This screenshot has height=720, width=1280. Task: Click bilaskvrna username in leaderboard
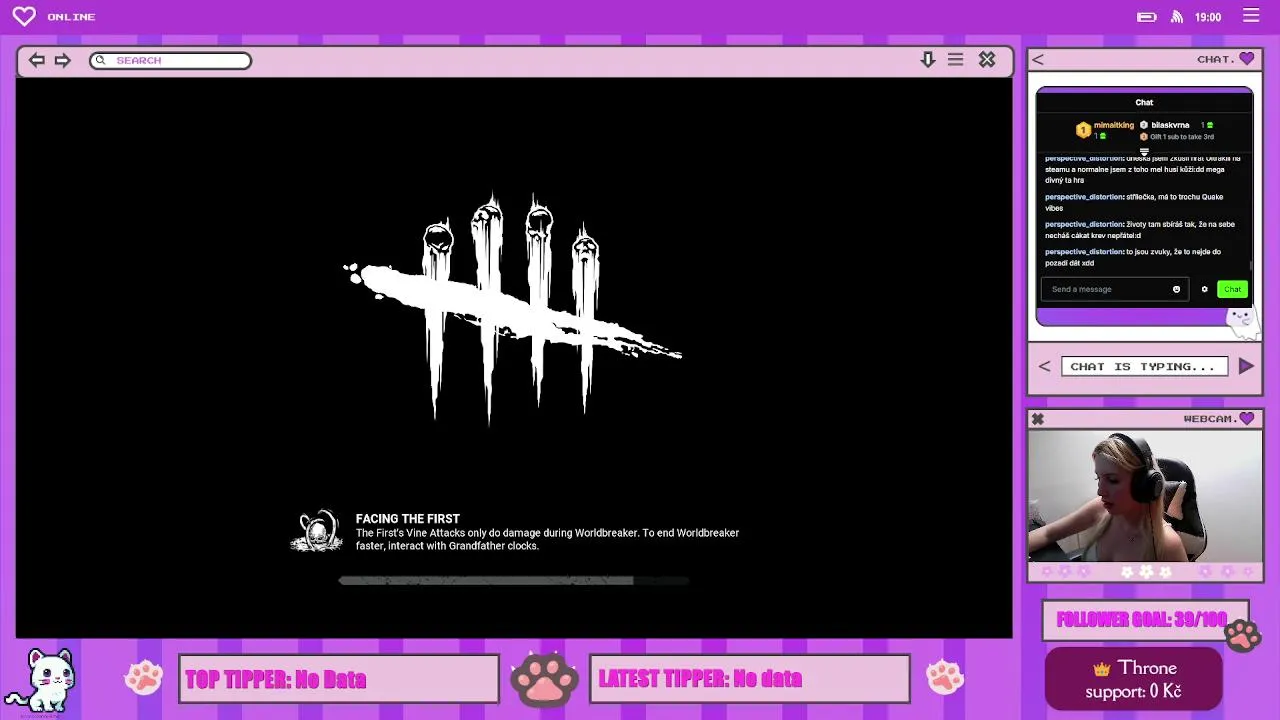click(x=1170, y=125)
